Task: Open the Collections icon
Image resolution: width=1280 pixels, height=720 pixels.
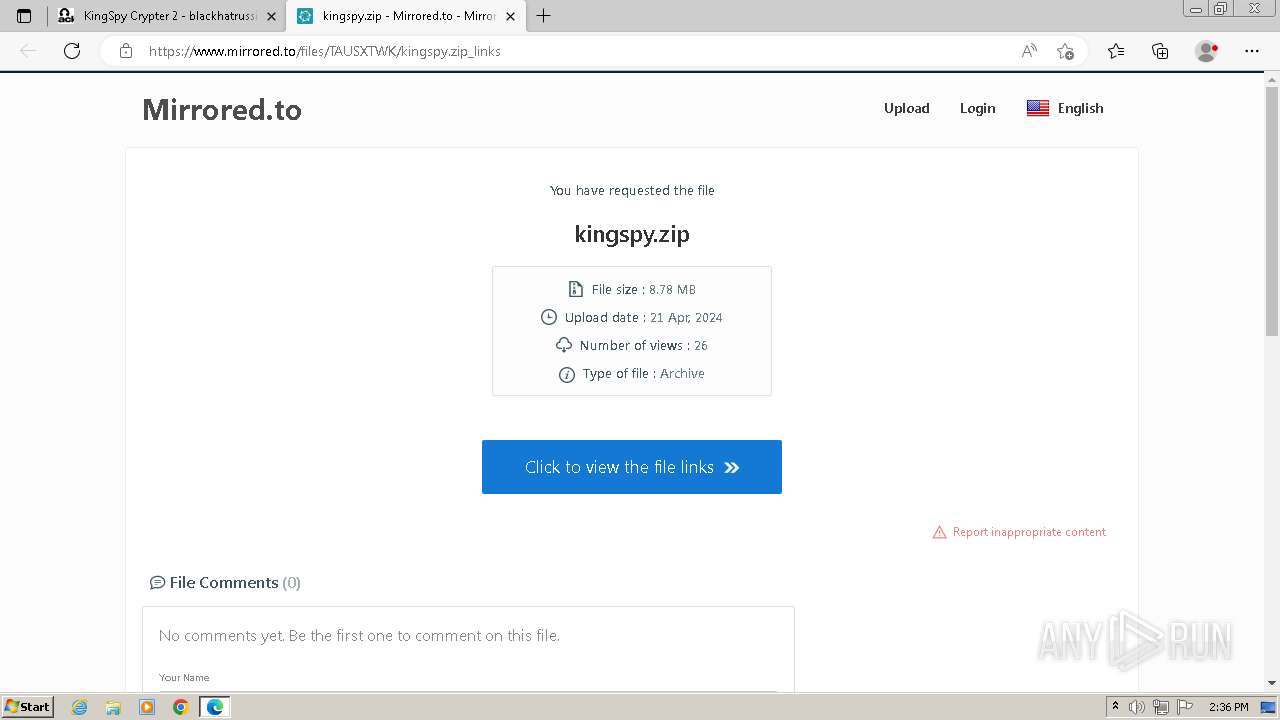Action: pos(1160,51)
